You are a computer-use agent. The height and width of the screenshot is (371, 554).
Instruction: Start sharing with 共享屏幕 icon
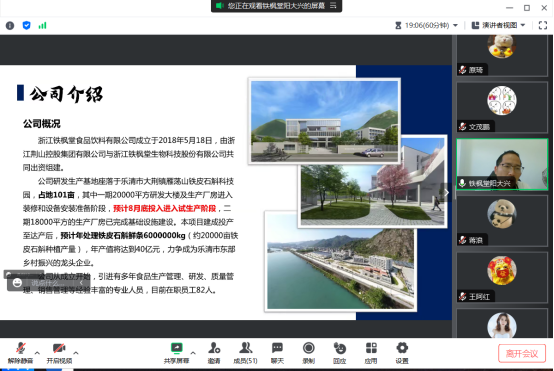[x=176, y=353]
